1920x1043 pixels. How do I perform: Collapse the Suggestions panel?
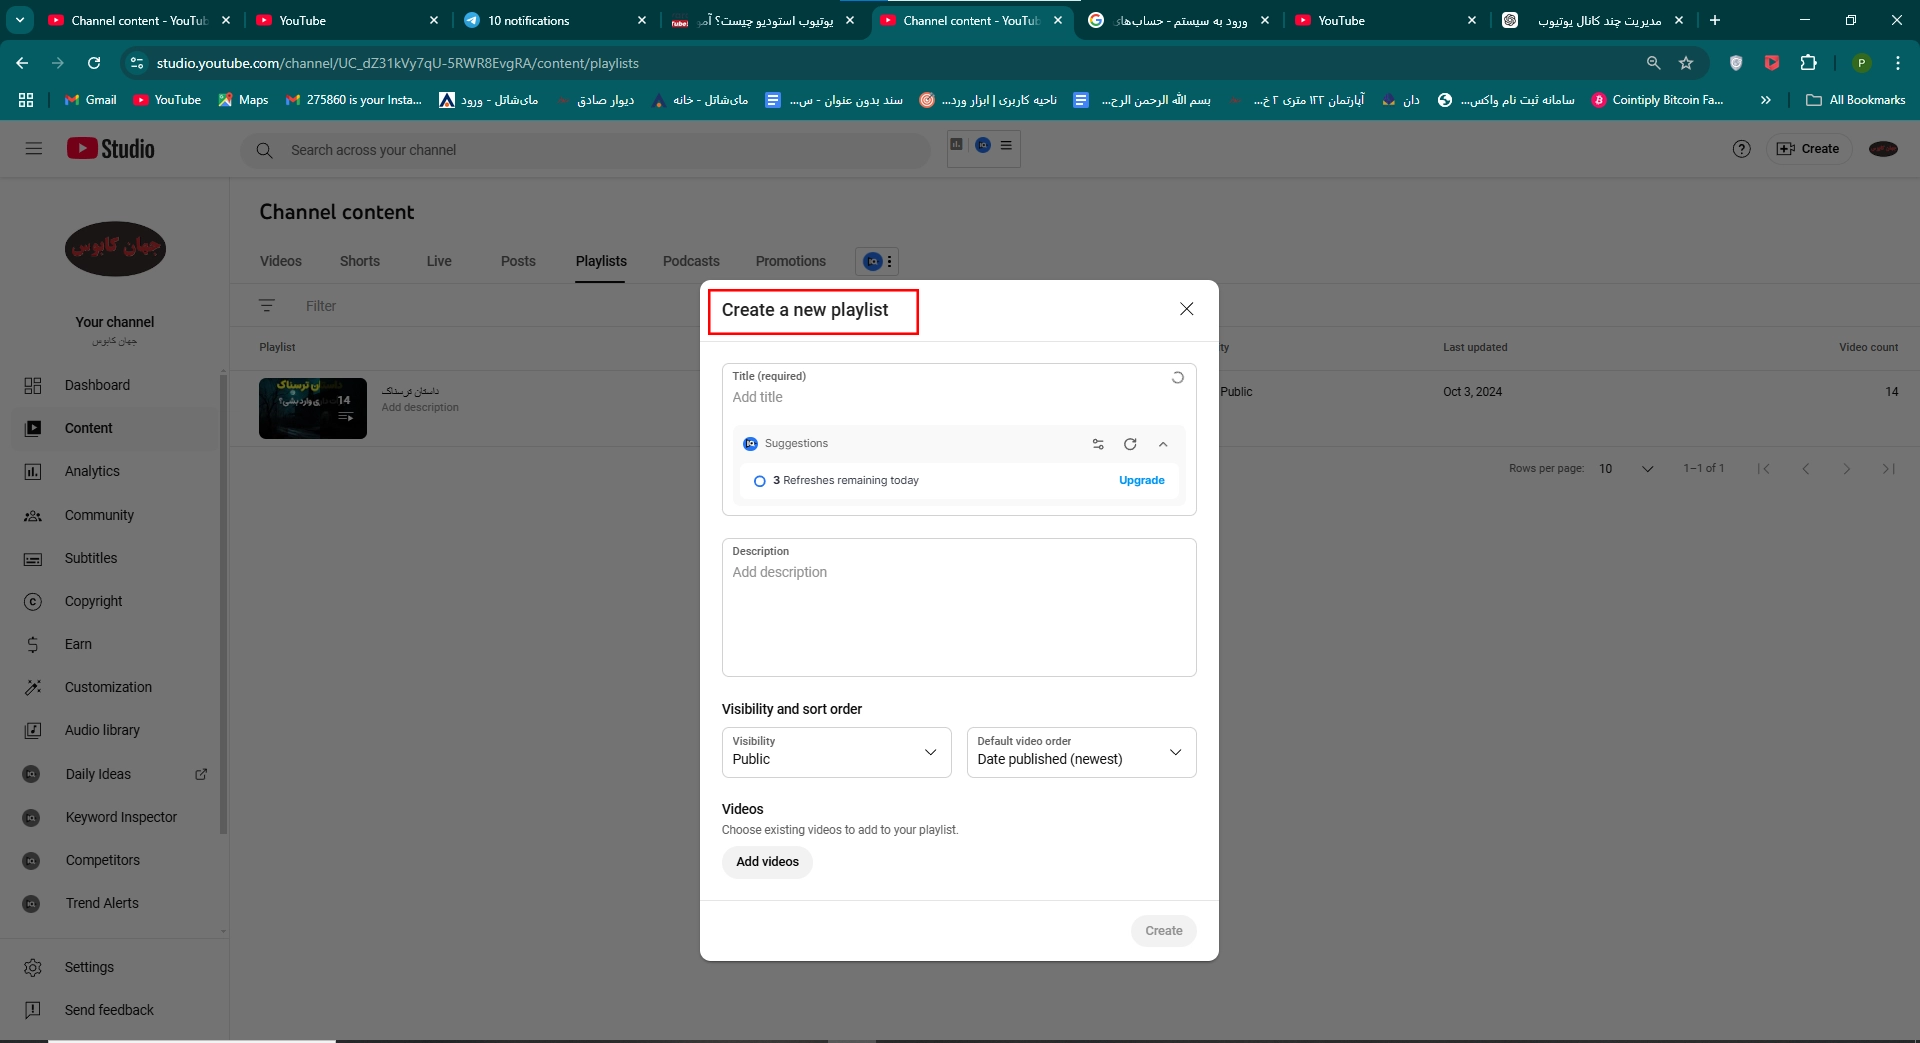click(1163, 444)
